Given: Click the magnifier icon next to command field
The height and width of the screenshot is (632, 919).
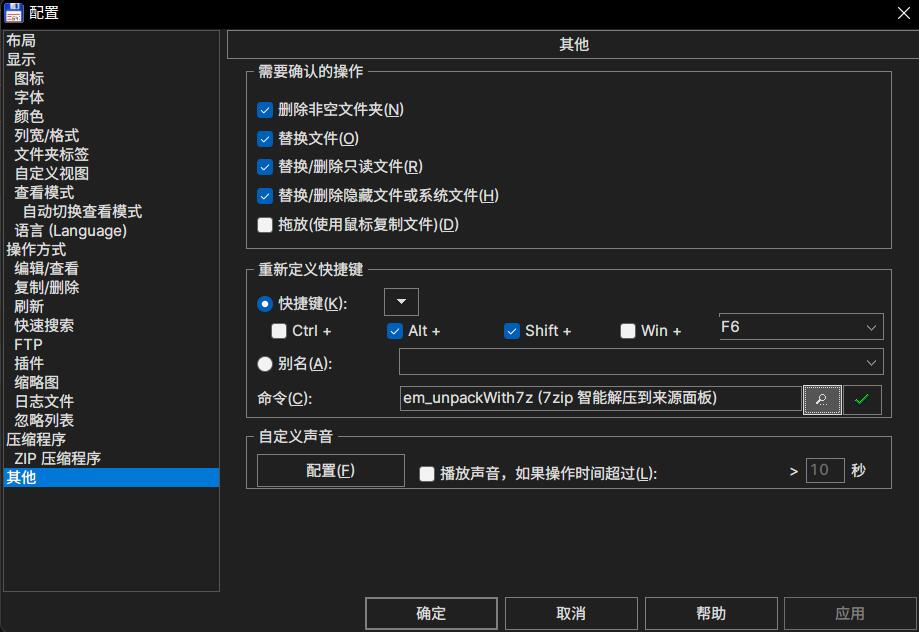Looking at the screenshot, I should [821, 399].
